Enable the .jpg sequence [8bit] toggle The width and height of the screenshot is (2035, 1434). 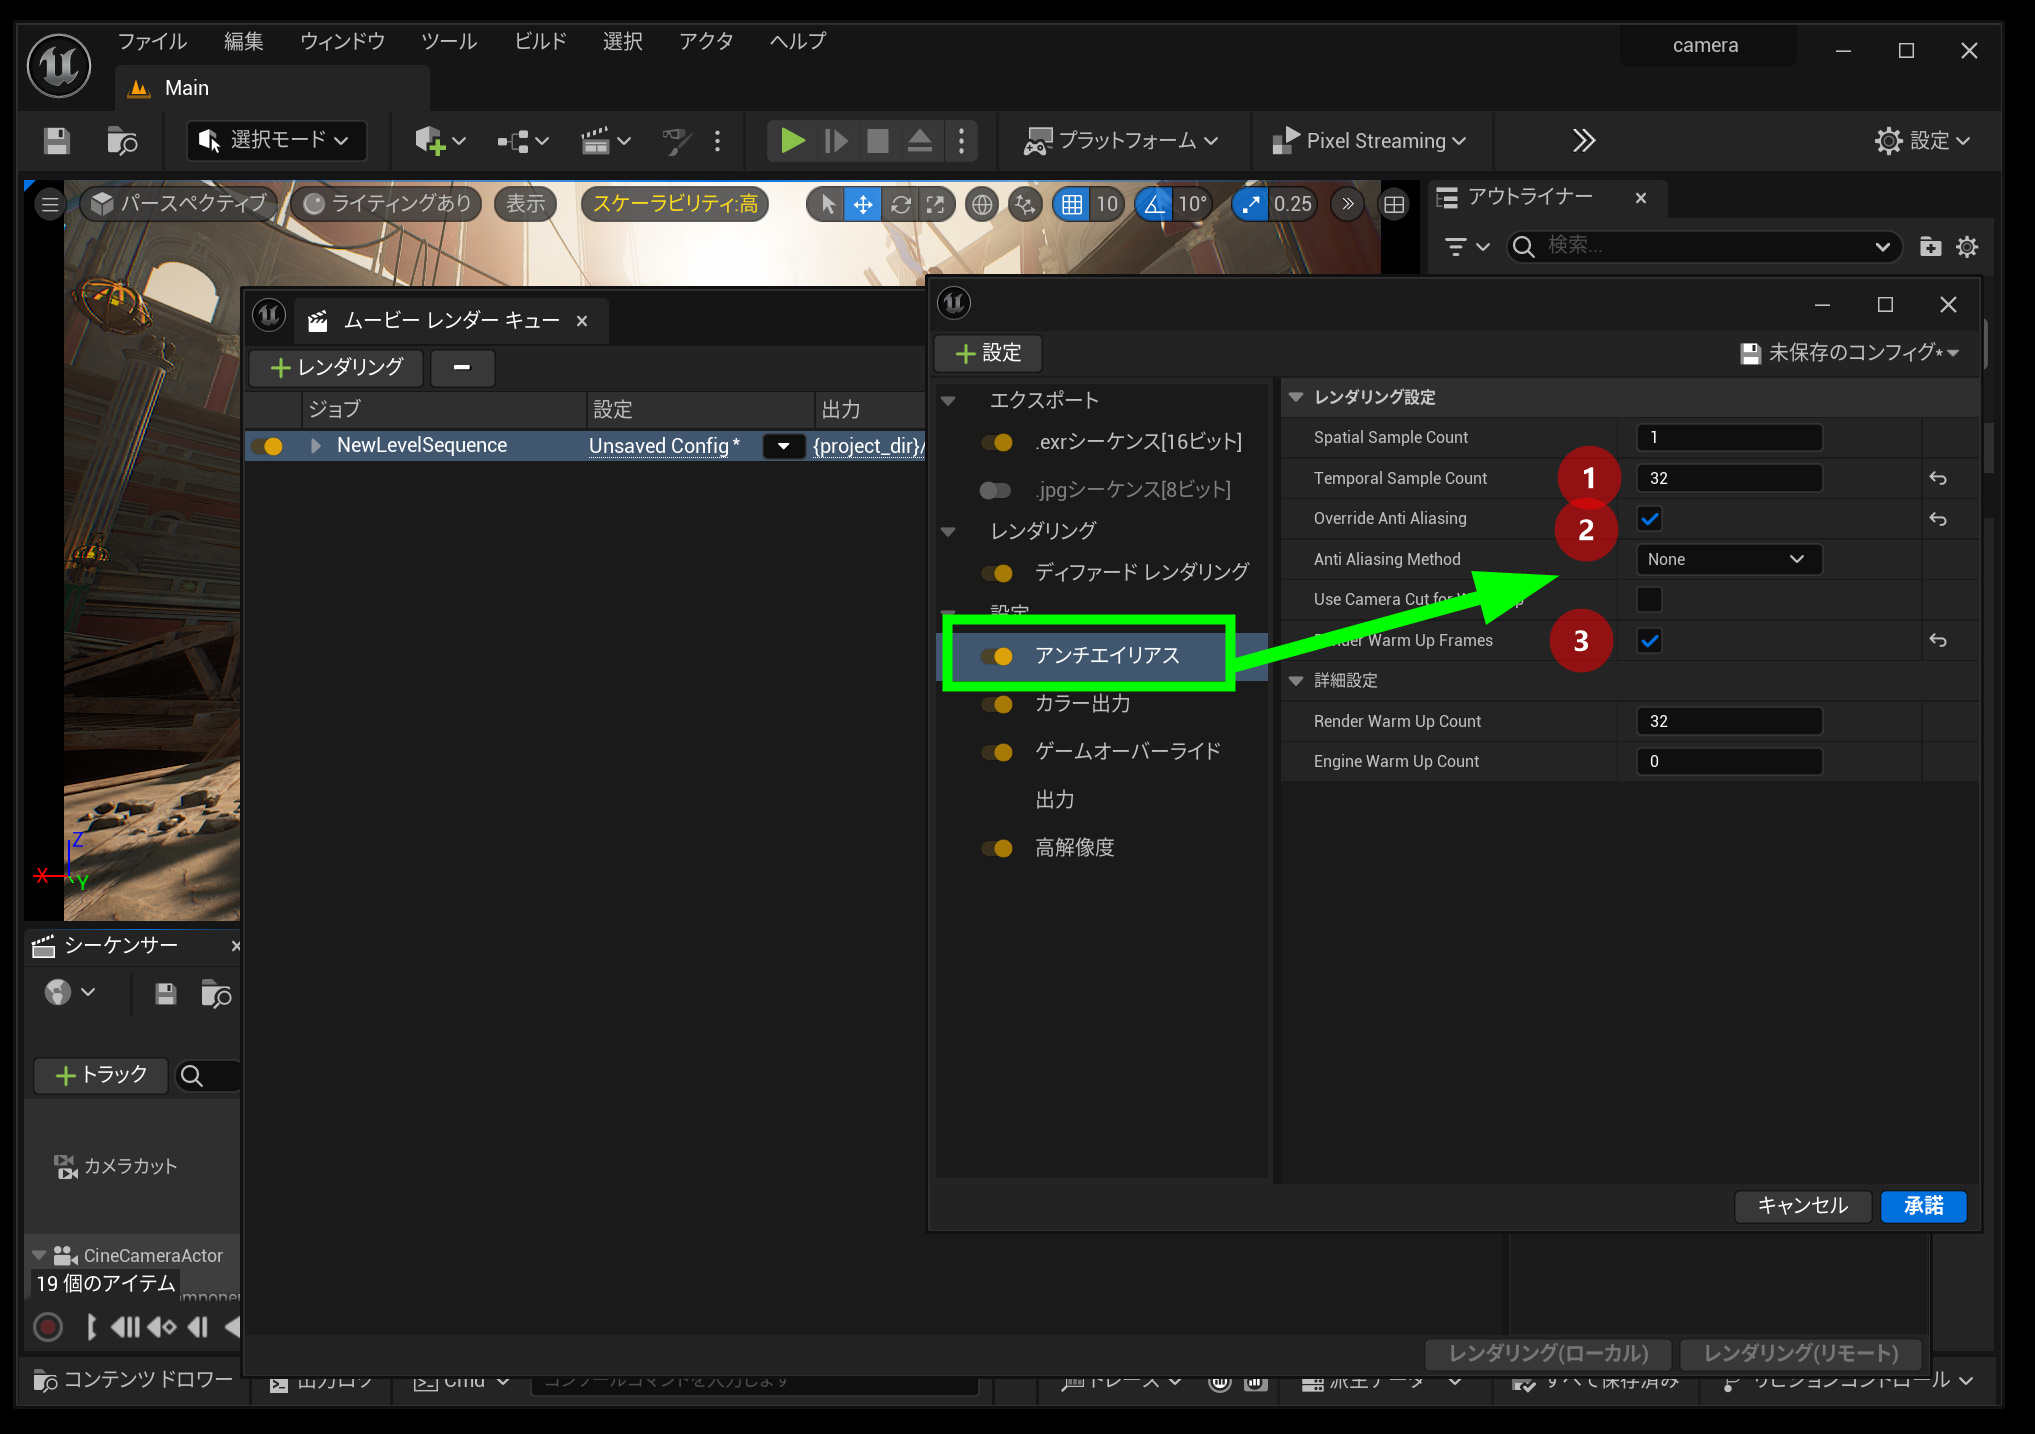(x=995, y=490)
